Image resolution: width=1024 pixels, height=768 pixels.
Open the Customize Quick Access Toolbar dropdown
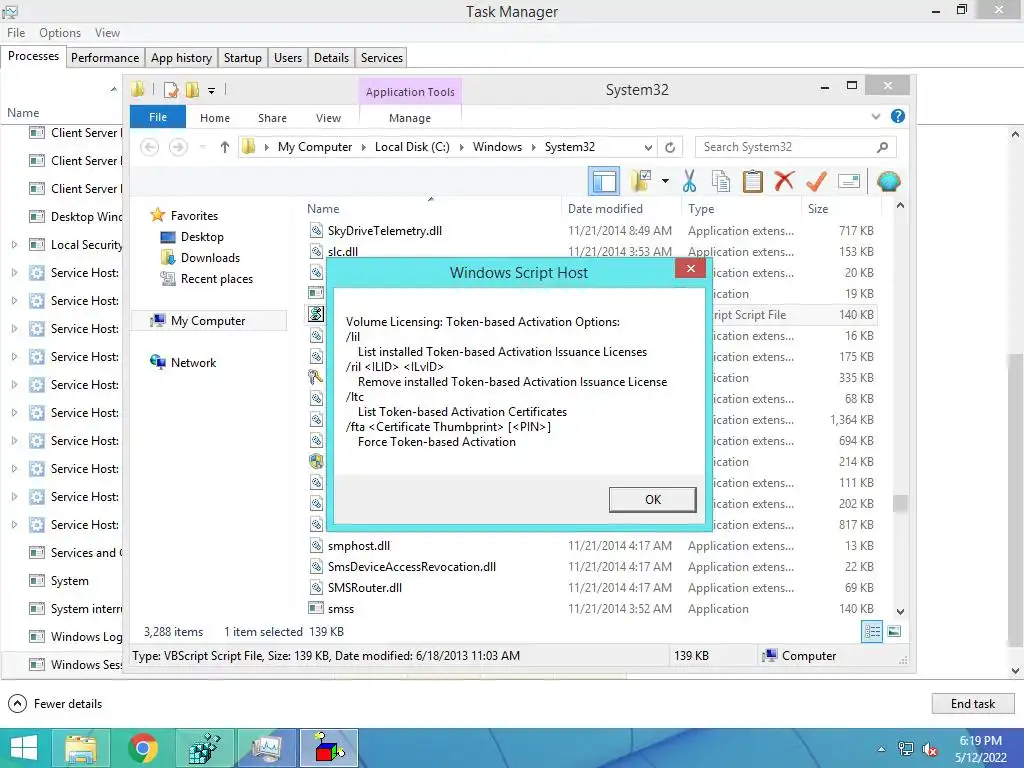(x=212, y=91)
